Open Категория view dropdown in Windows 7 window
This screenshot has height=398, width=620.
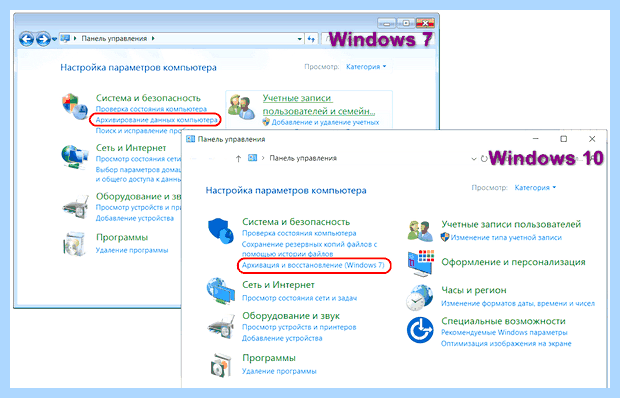point(366,67)
